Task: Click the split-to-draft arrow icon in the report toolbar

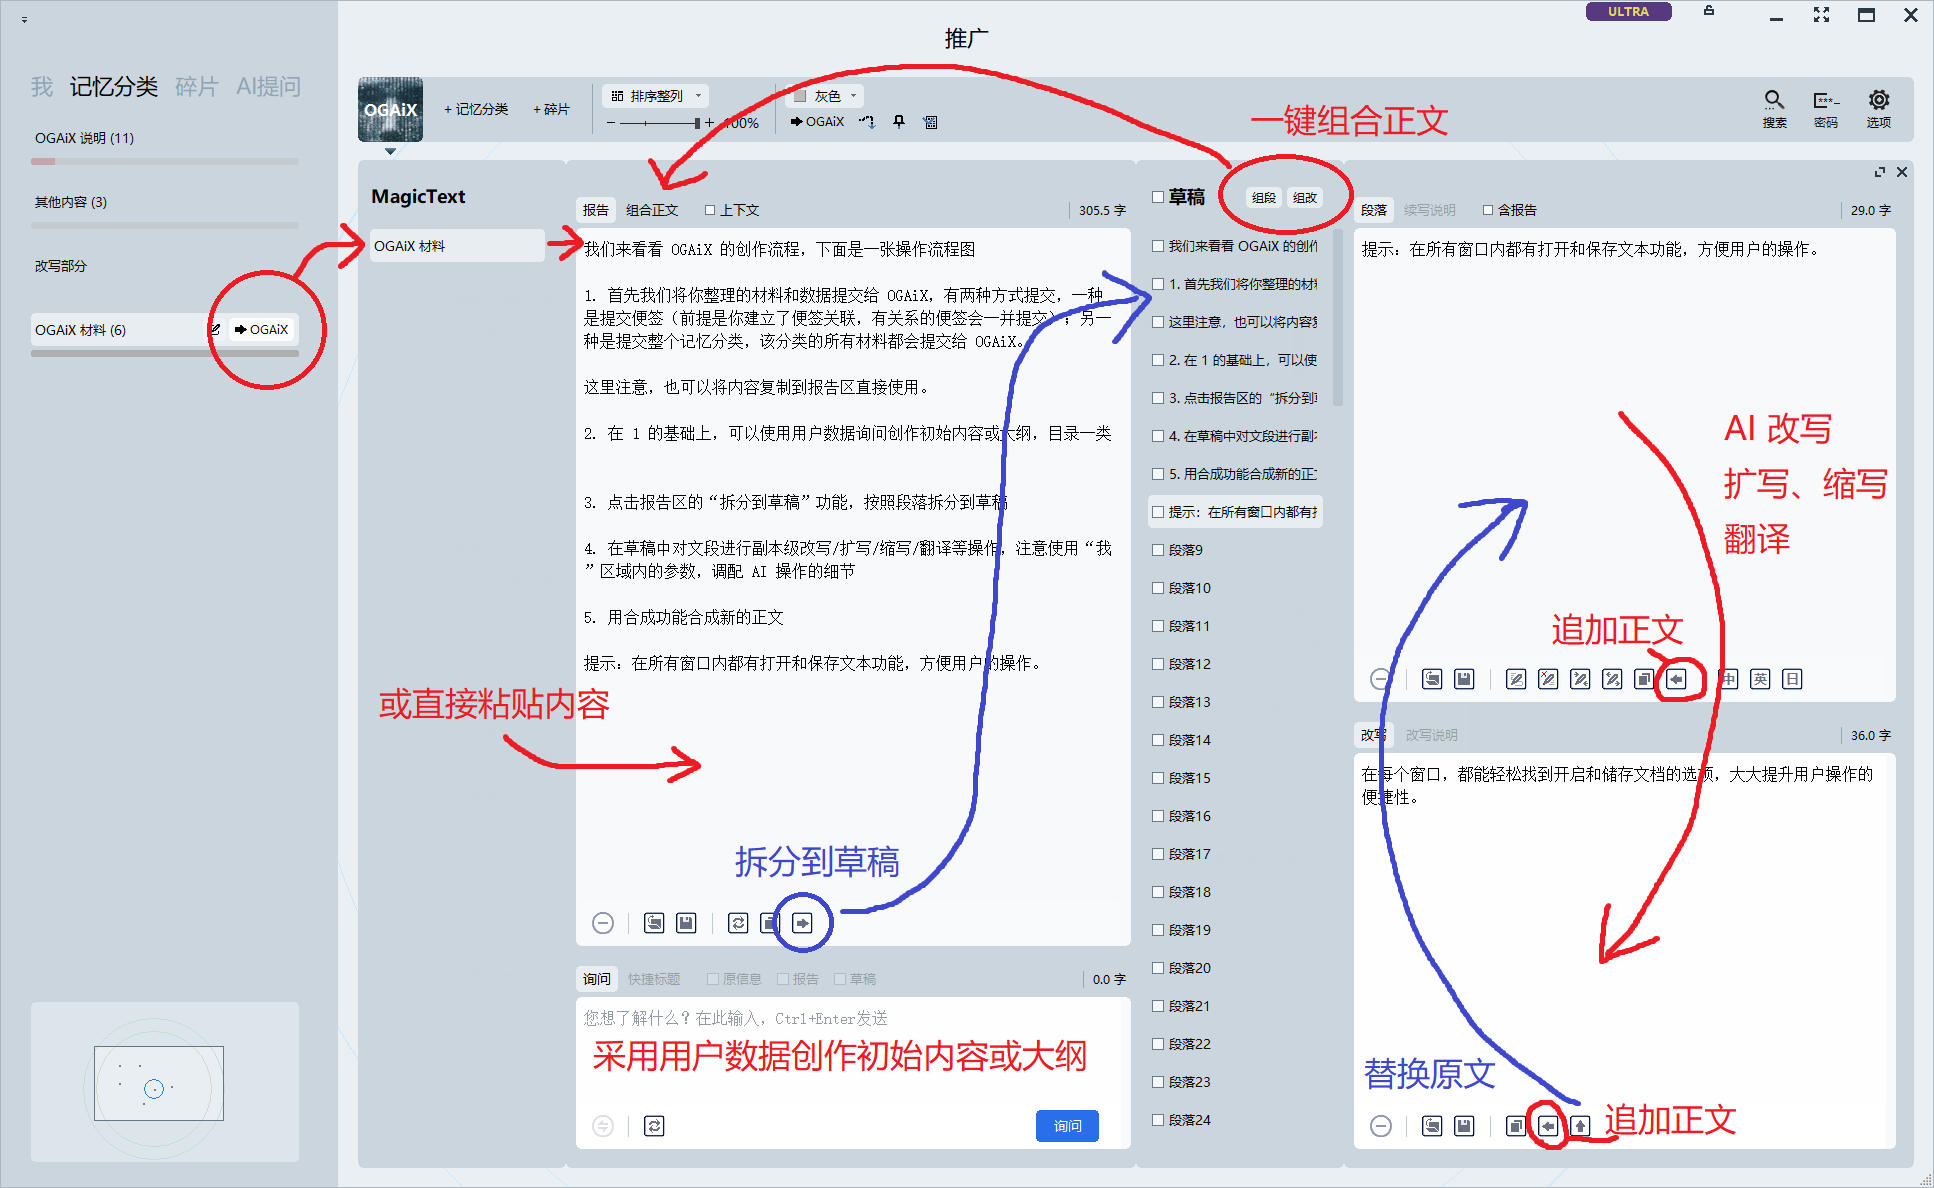Action: click(x=802, y=923)
